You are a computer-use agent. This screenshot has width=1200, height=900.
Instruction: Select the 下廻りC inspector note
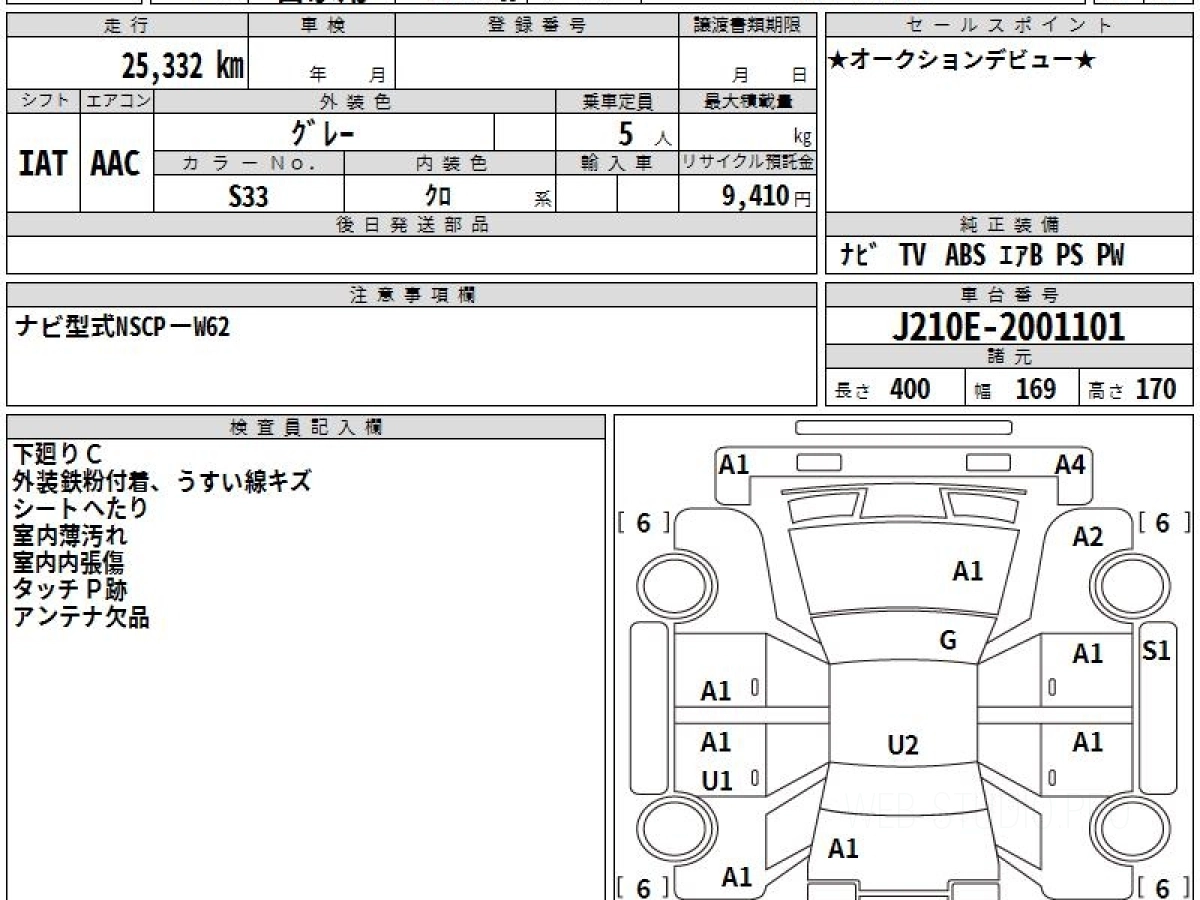pos(57,454)
